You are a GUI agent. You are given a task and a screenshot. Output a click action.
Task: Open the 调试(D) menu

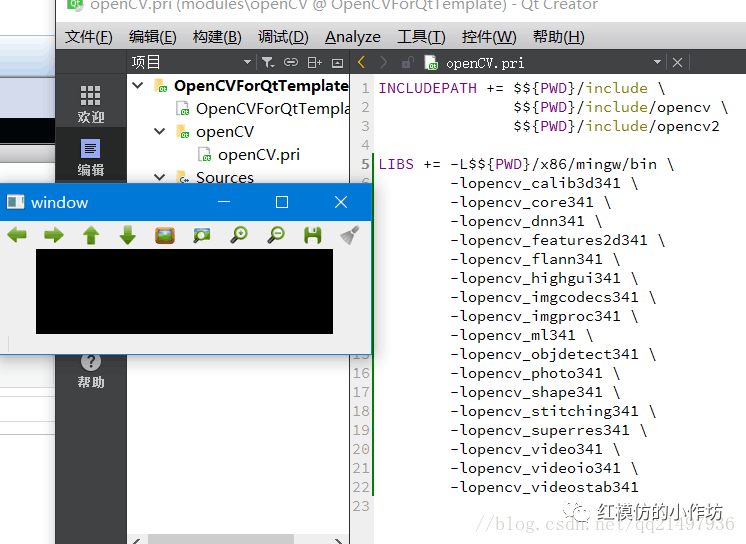coord(283,37)
